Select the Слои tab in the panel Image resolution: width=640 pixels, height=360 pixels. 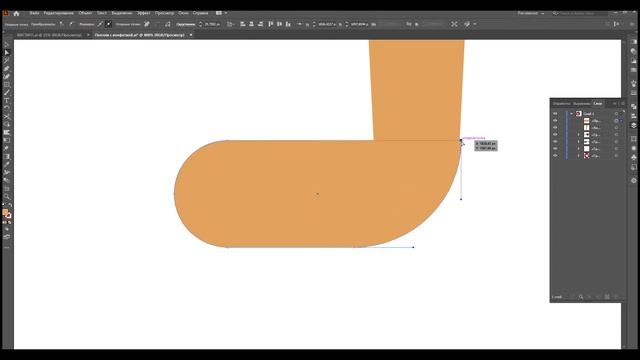pos(598,103)
